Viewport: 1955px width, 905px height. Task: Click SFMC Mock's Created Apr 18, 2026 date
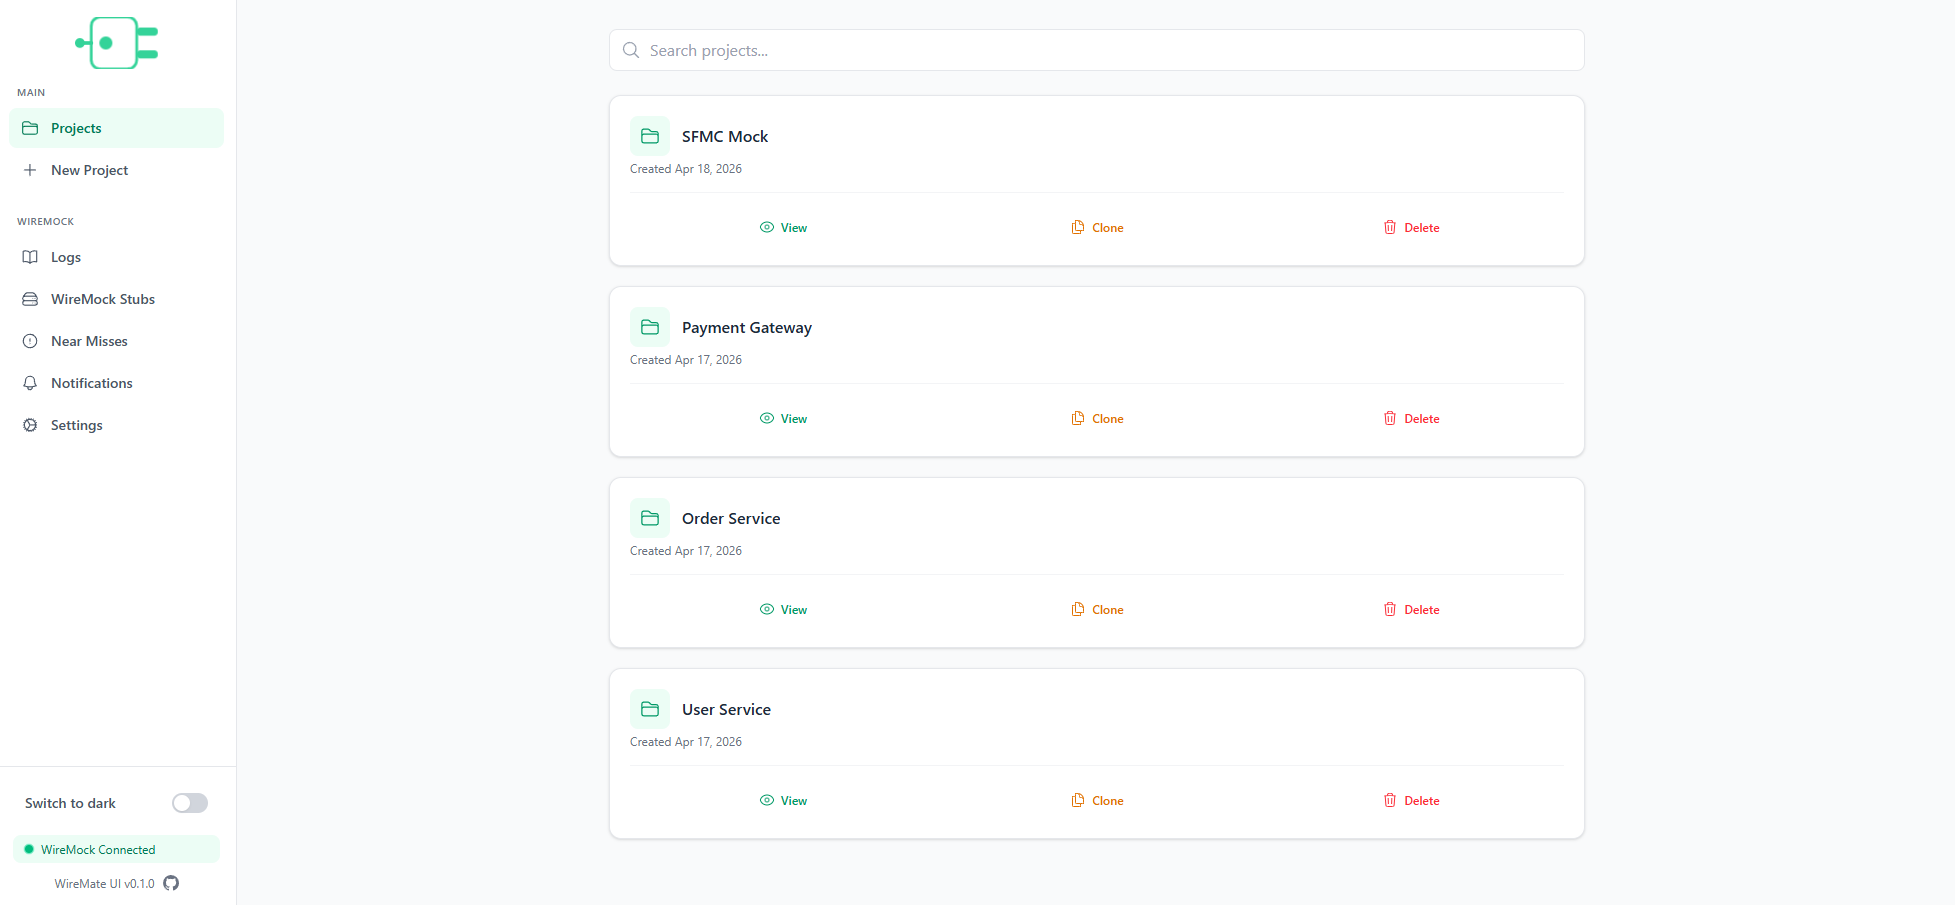(x=686, y=169)
